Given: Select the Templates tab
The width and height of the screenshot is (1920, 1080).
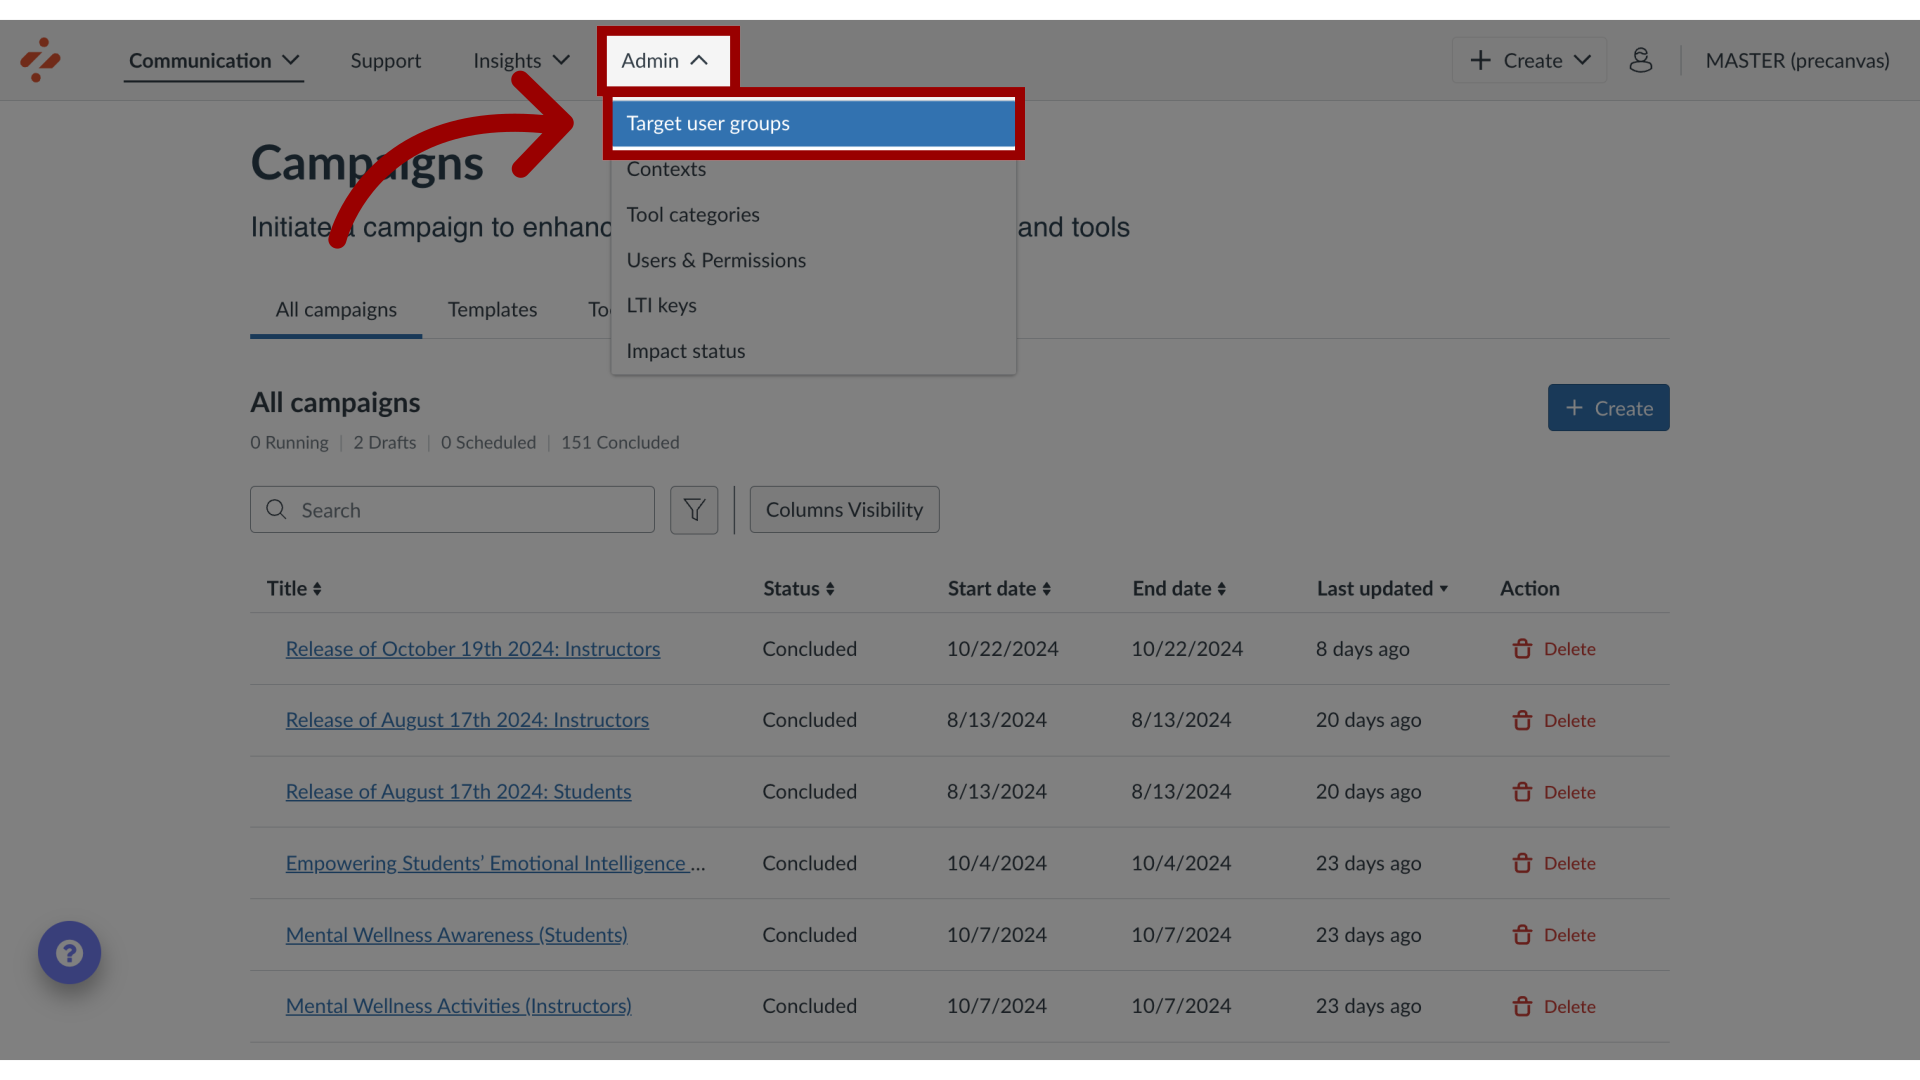Looking at the screenshot, I should click(492, 309).
